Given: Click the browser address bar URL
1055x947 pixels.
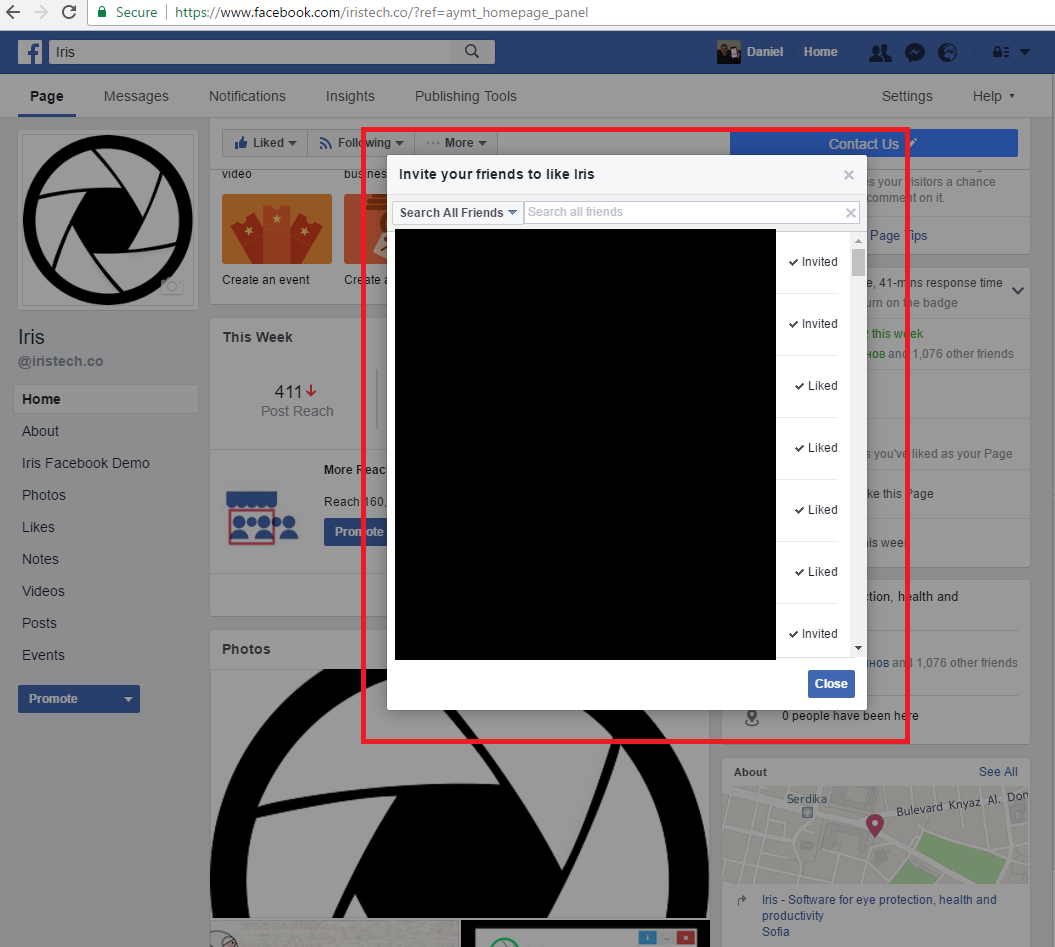Looking at the screenshot, I should pos(381,12).
